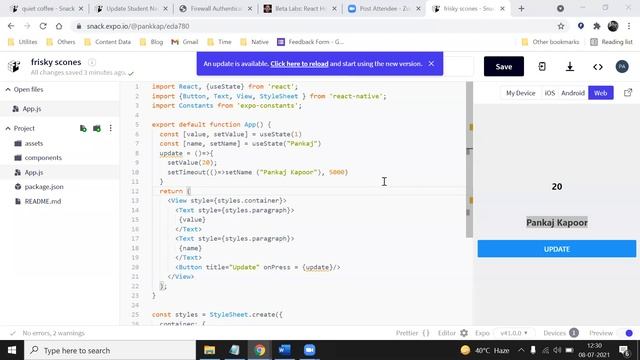Collapse the Open files section
Viewport: 640px width, 360px height.
tap(8, 89)
